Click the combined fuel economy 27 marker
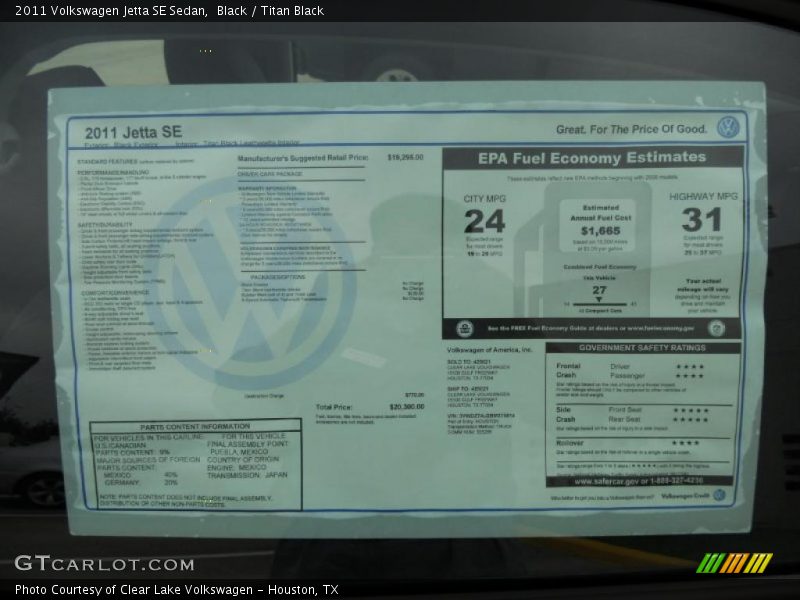Screen dimensions: 800x600 click(598, 292)
